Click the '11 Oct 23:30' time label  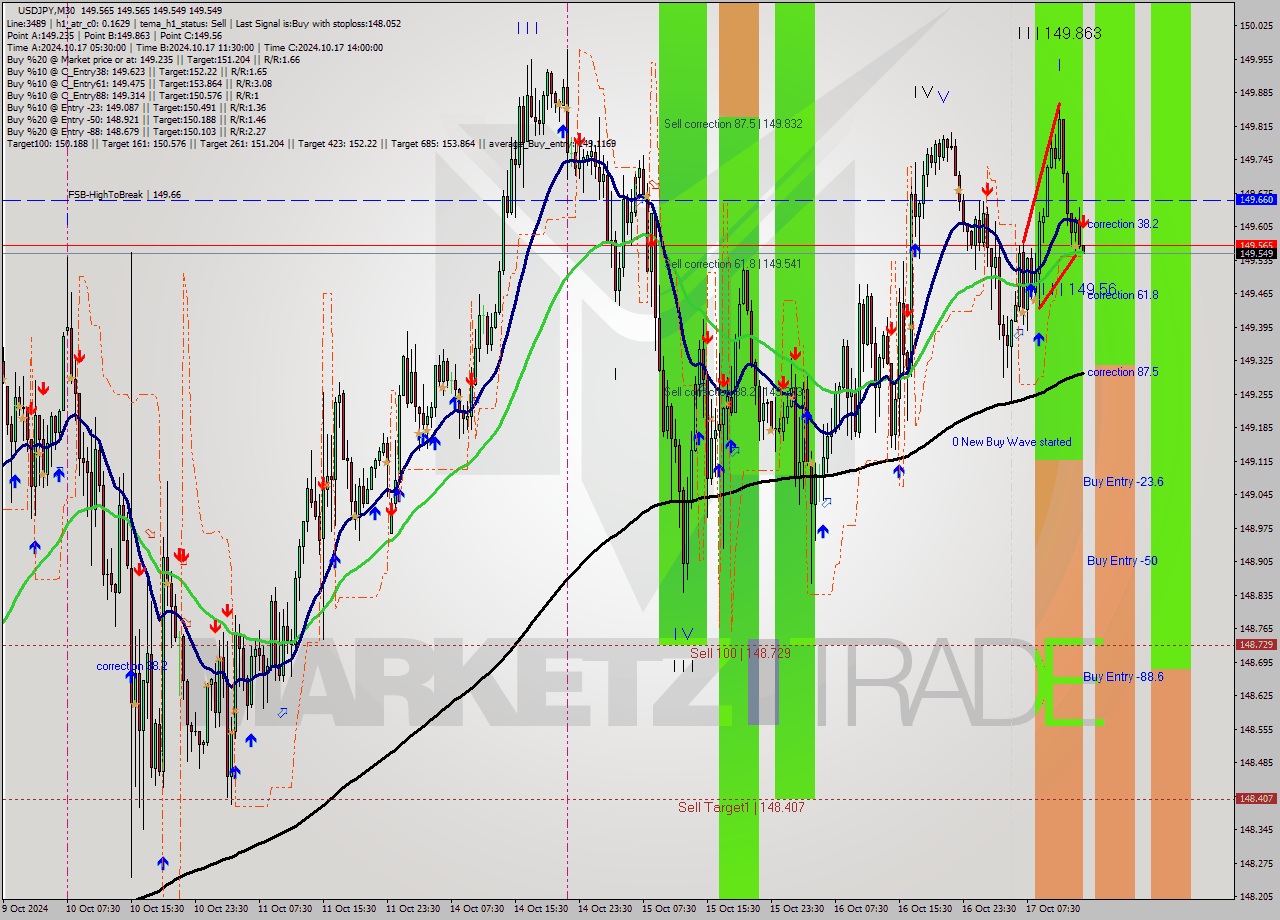[411, 909]
